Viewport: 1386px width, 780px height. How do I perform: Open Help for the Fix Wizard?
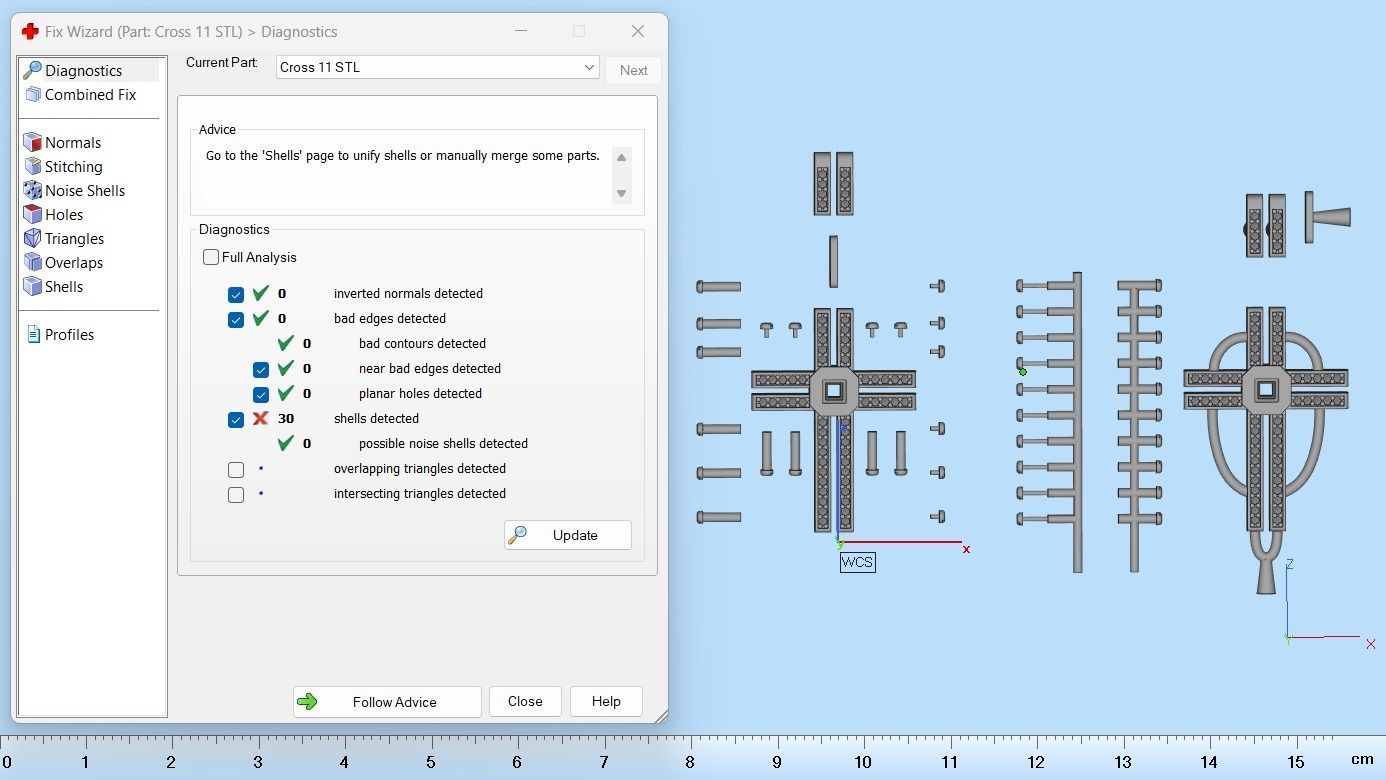click(x=606, y=701)
